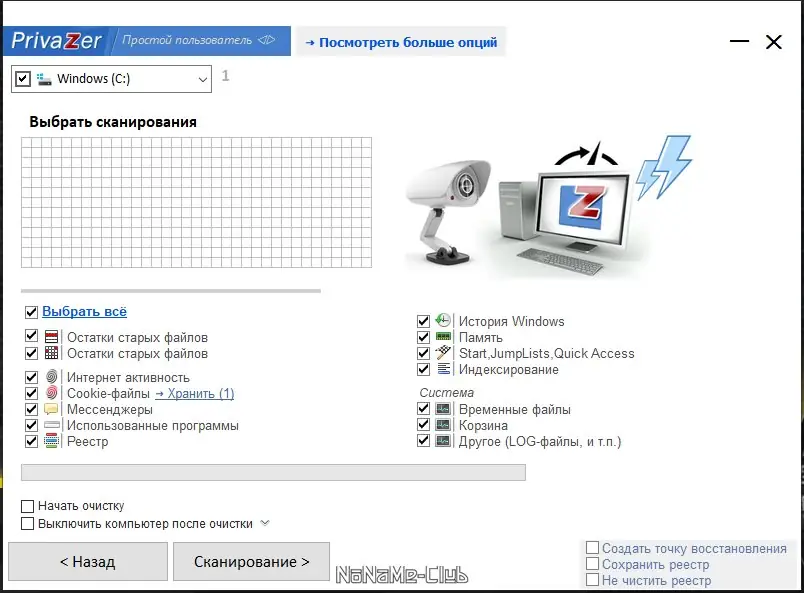Click the History Windows clock icon
The height and width of the screenshot is (593, 804).
pyautogui.click(x=443, y=321)
